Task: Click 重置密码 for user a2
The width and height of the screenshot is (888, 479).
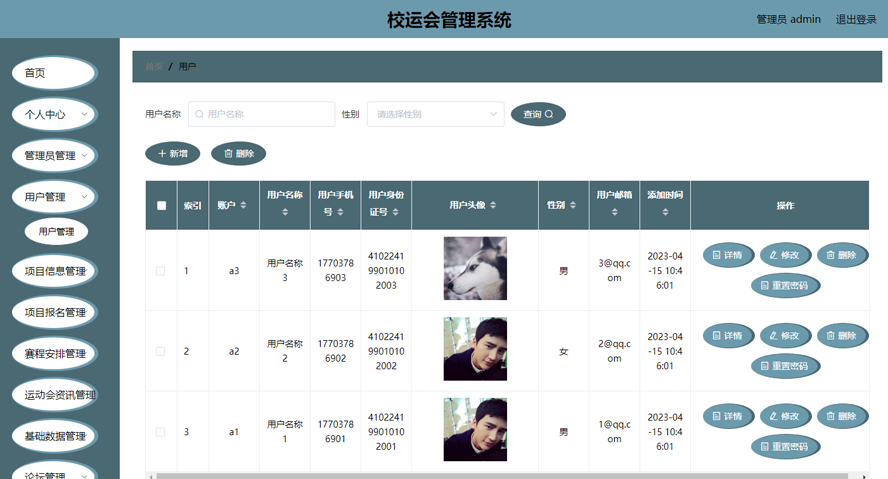Action: pyautogui.click(x=785, y=366)
